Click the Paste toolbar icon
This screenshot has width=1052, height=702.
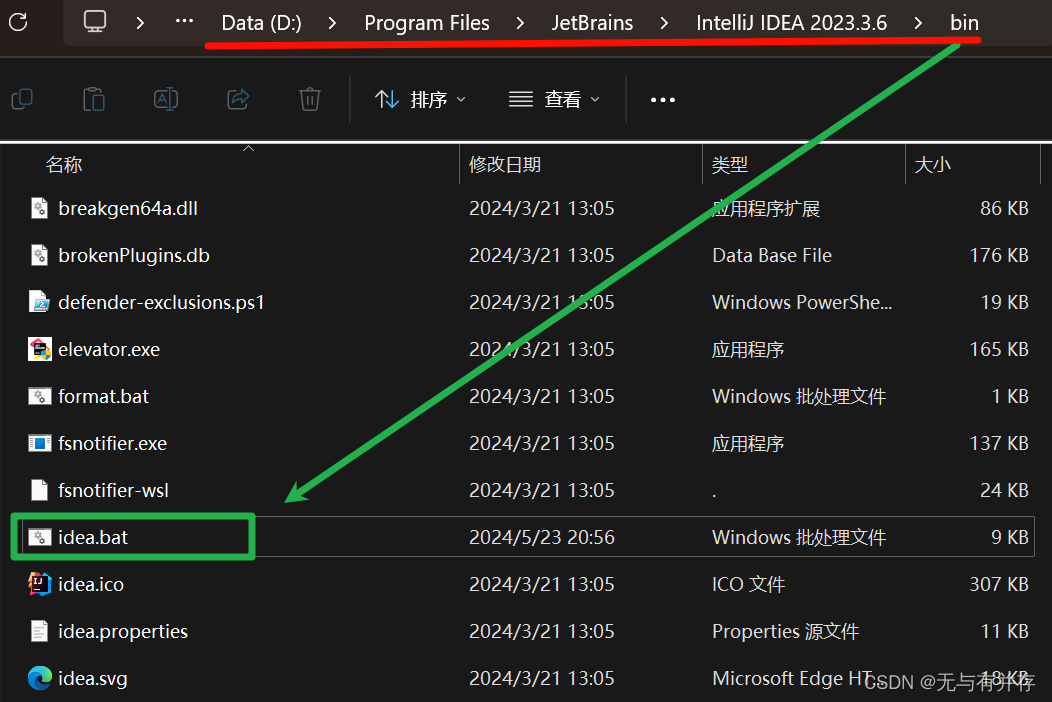click(94, 99)
